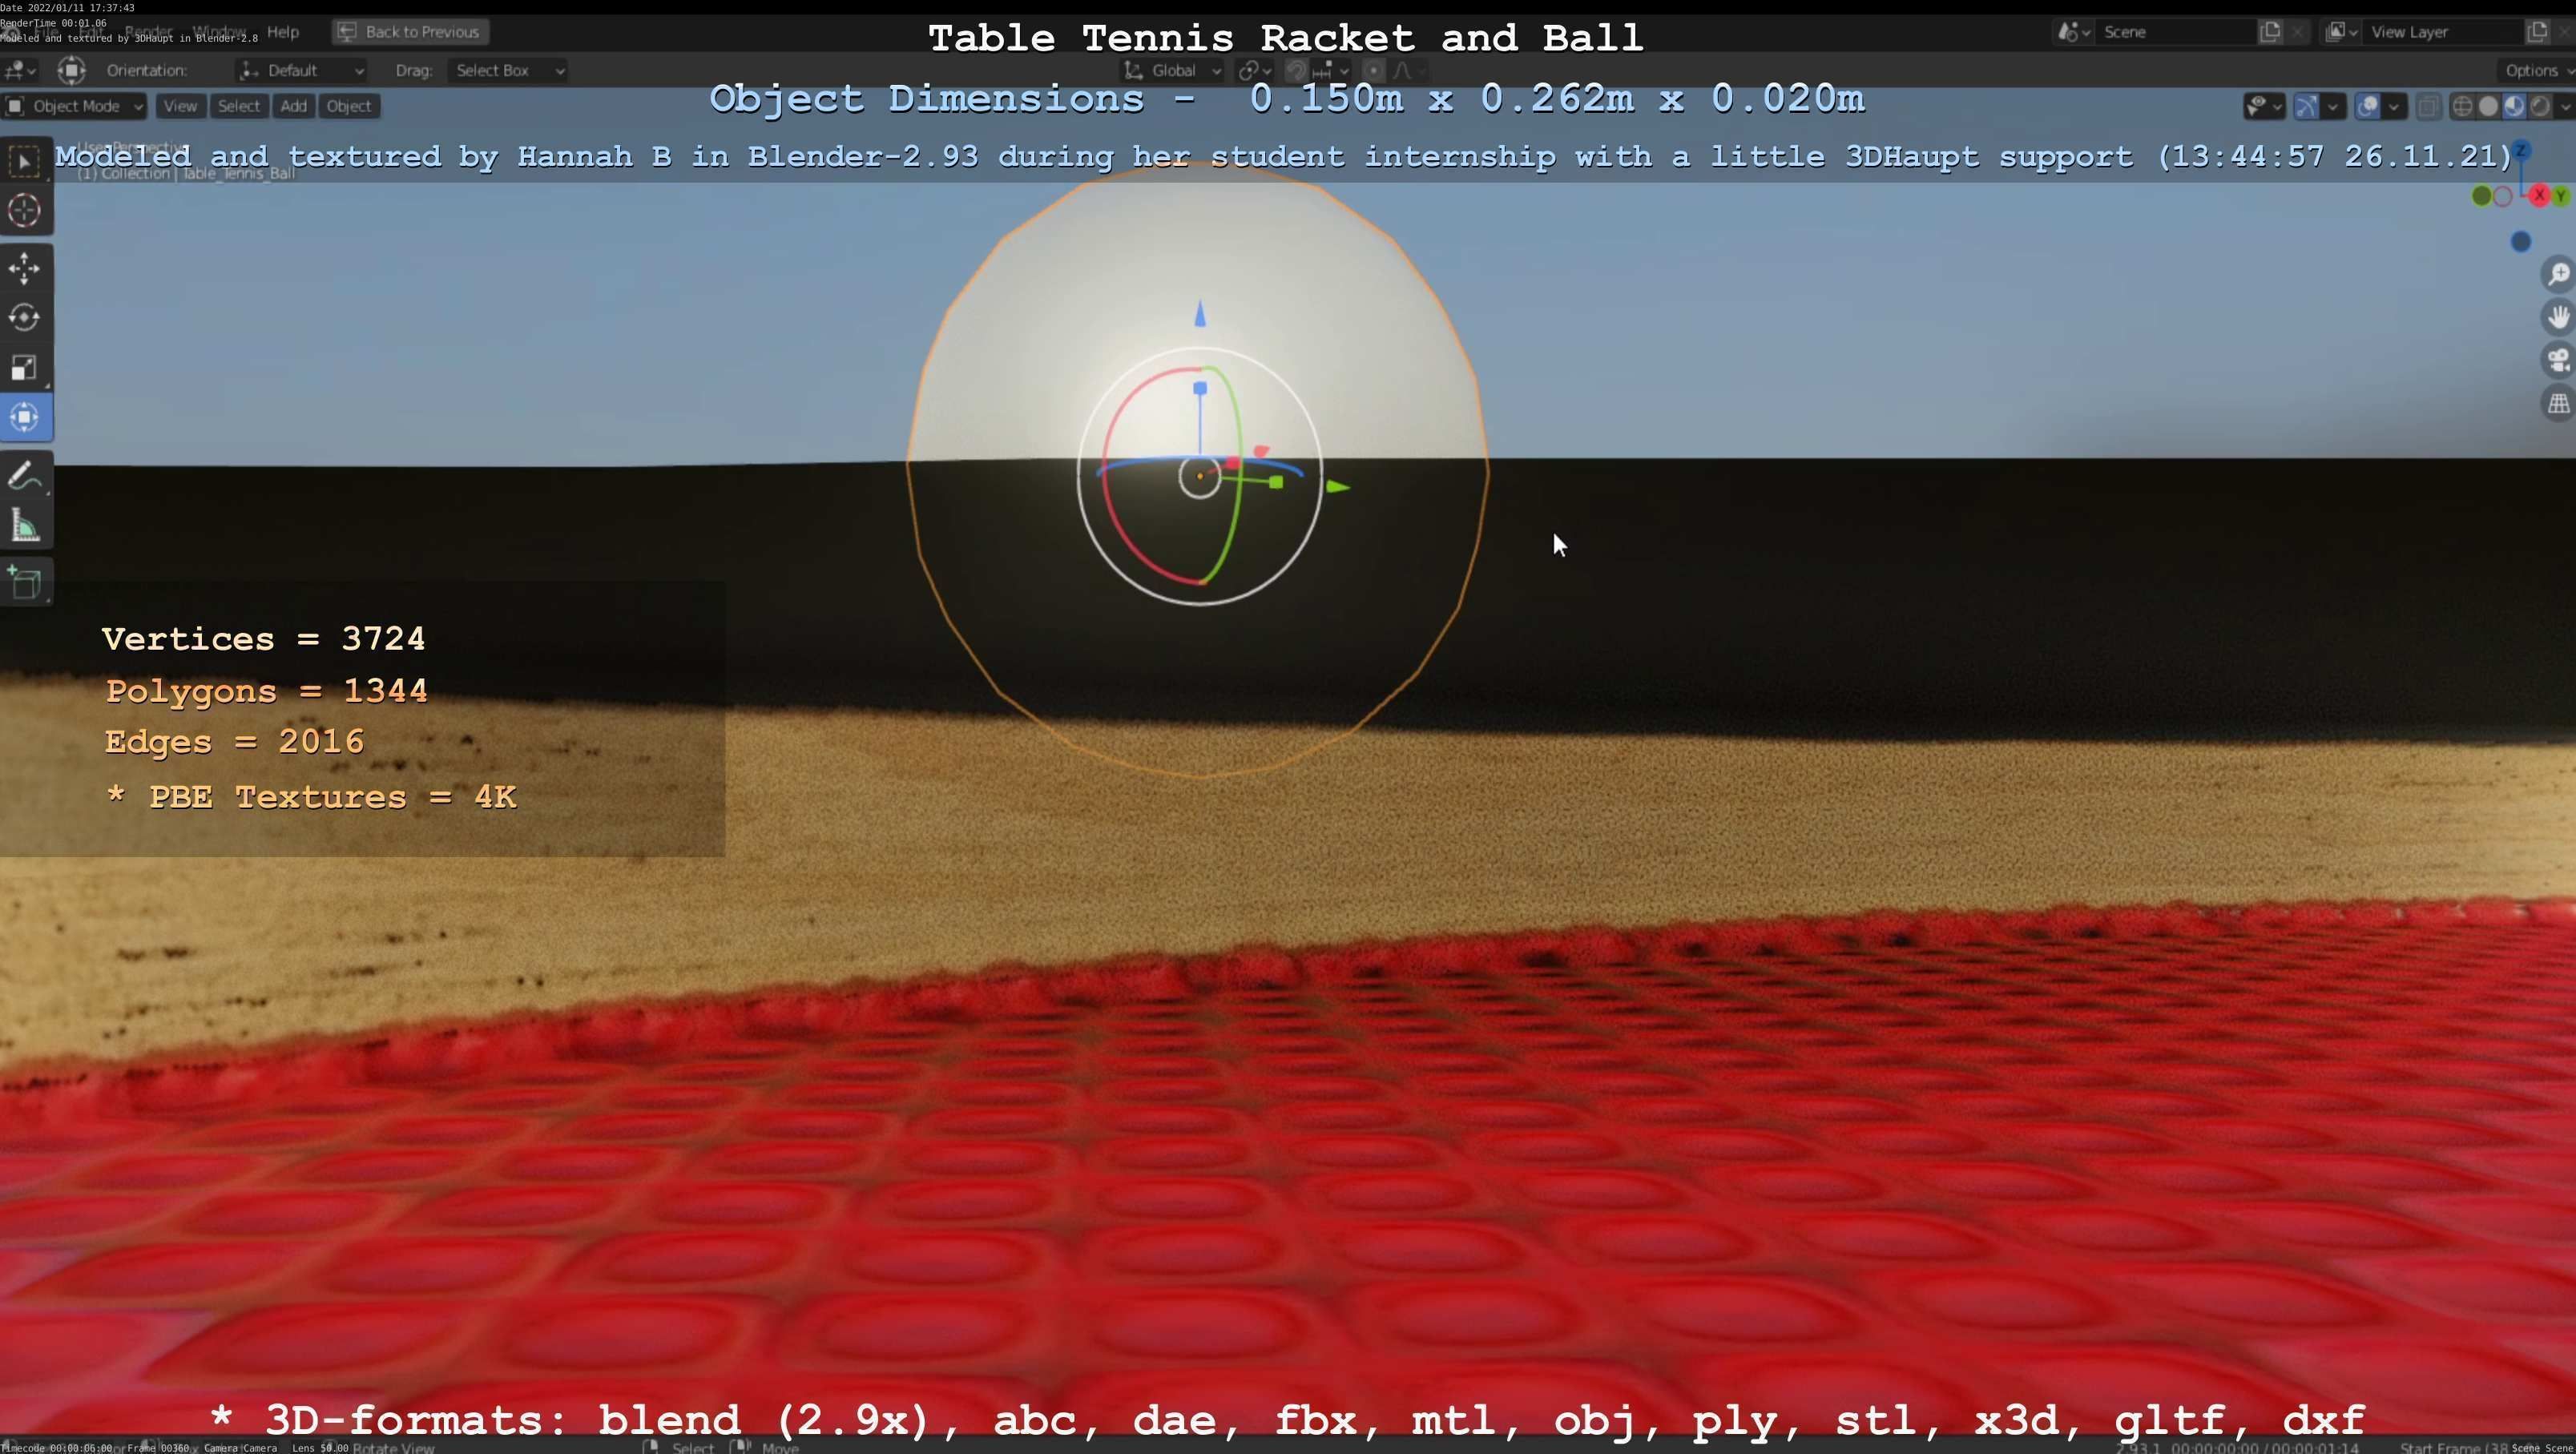Create a new scene with the copy icon
The height and width of the screenshot is (1454, 2576).
(x=2270, y=32)
